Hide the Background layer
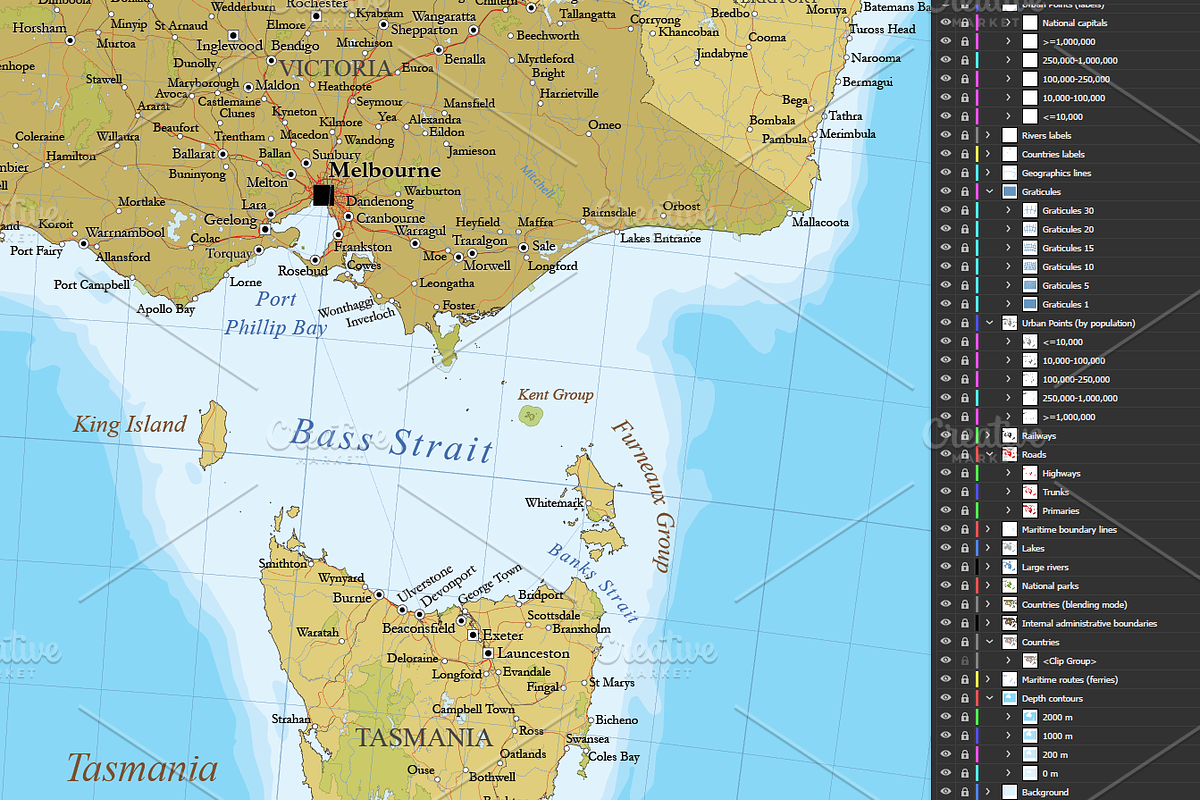The height and width of the screenshot is (800, 1200). click(x=946, y=792)
